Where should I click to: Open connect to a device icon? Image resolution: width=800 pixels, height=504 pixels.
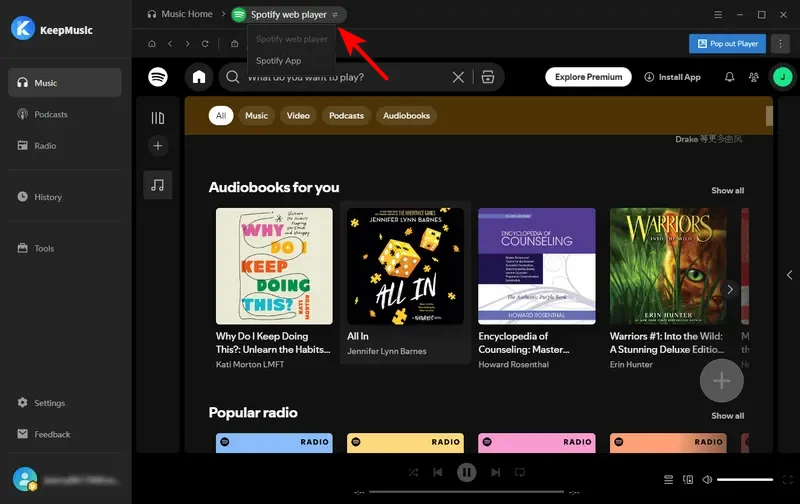688,480
